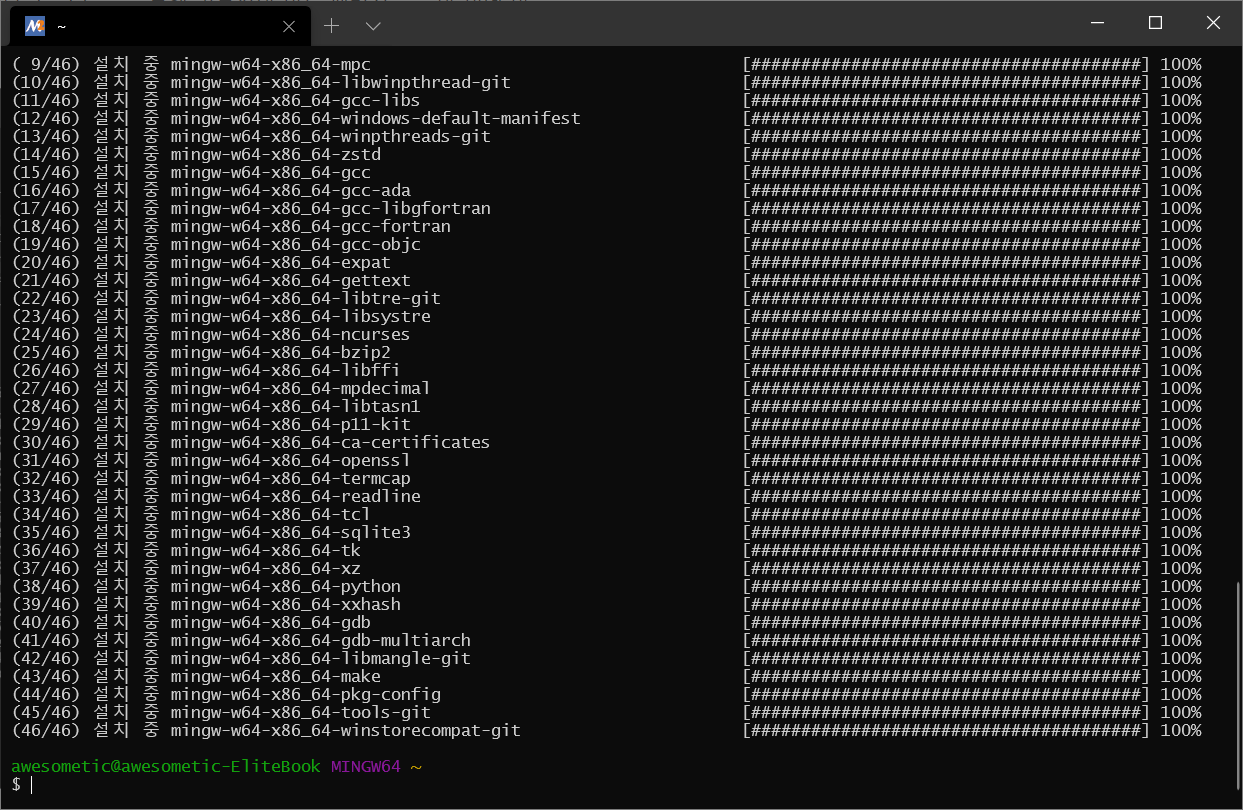Click mingw-w64-x86_64-bzip2 text
Image resolution: width=1243 pixels, height=810 pixels.
pyautogui.click(x=281, y=352)
